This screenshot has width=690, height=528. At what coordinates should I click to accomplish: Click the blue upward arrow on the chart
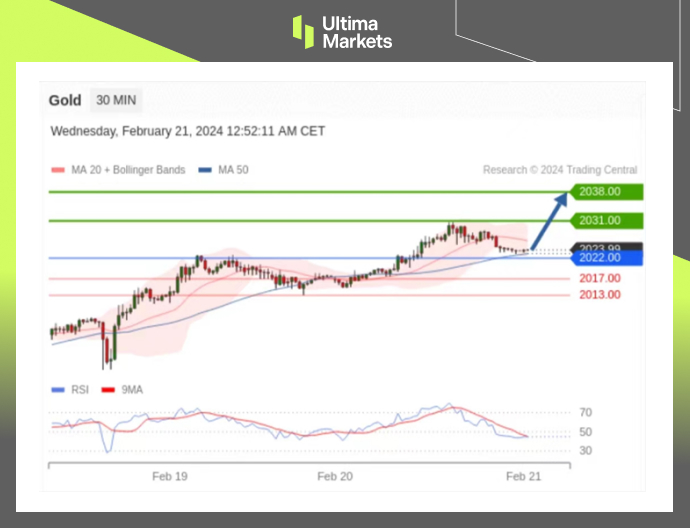click(549, 222)
